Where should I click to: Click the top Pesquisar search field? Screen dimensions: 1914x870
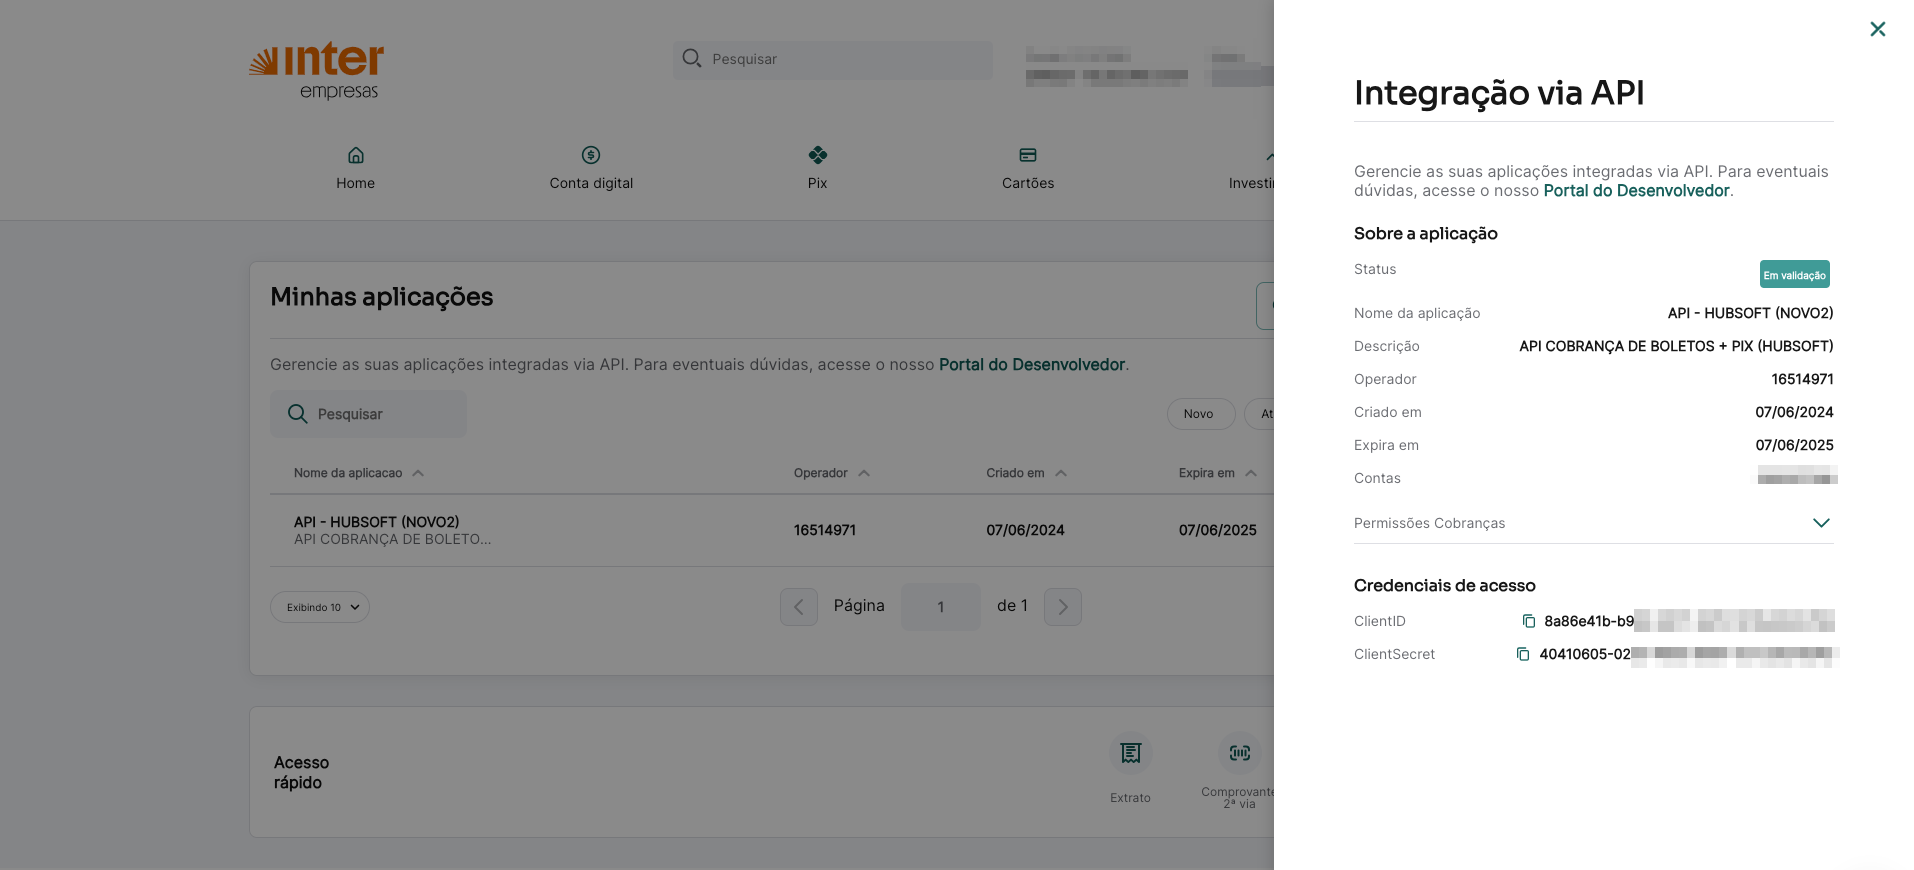833,59
